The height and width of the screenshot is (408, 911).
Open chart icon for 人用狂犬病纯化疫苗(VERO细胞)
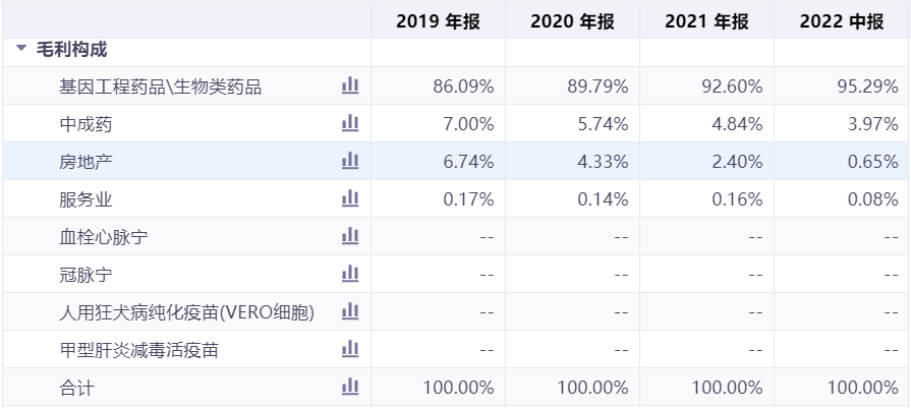pos(350,311)
